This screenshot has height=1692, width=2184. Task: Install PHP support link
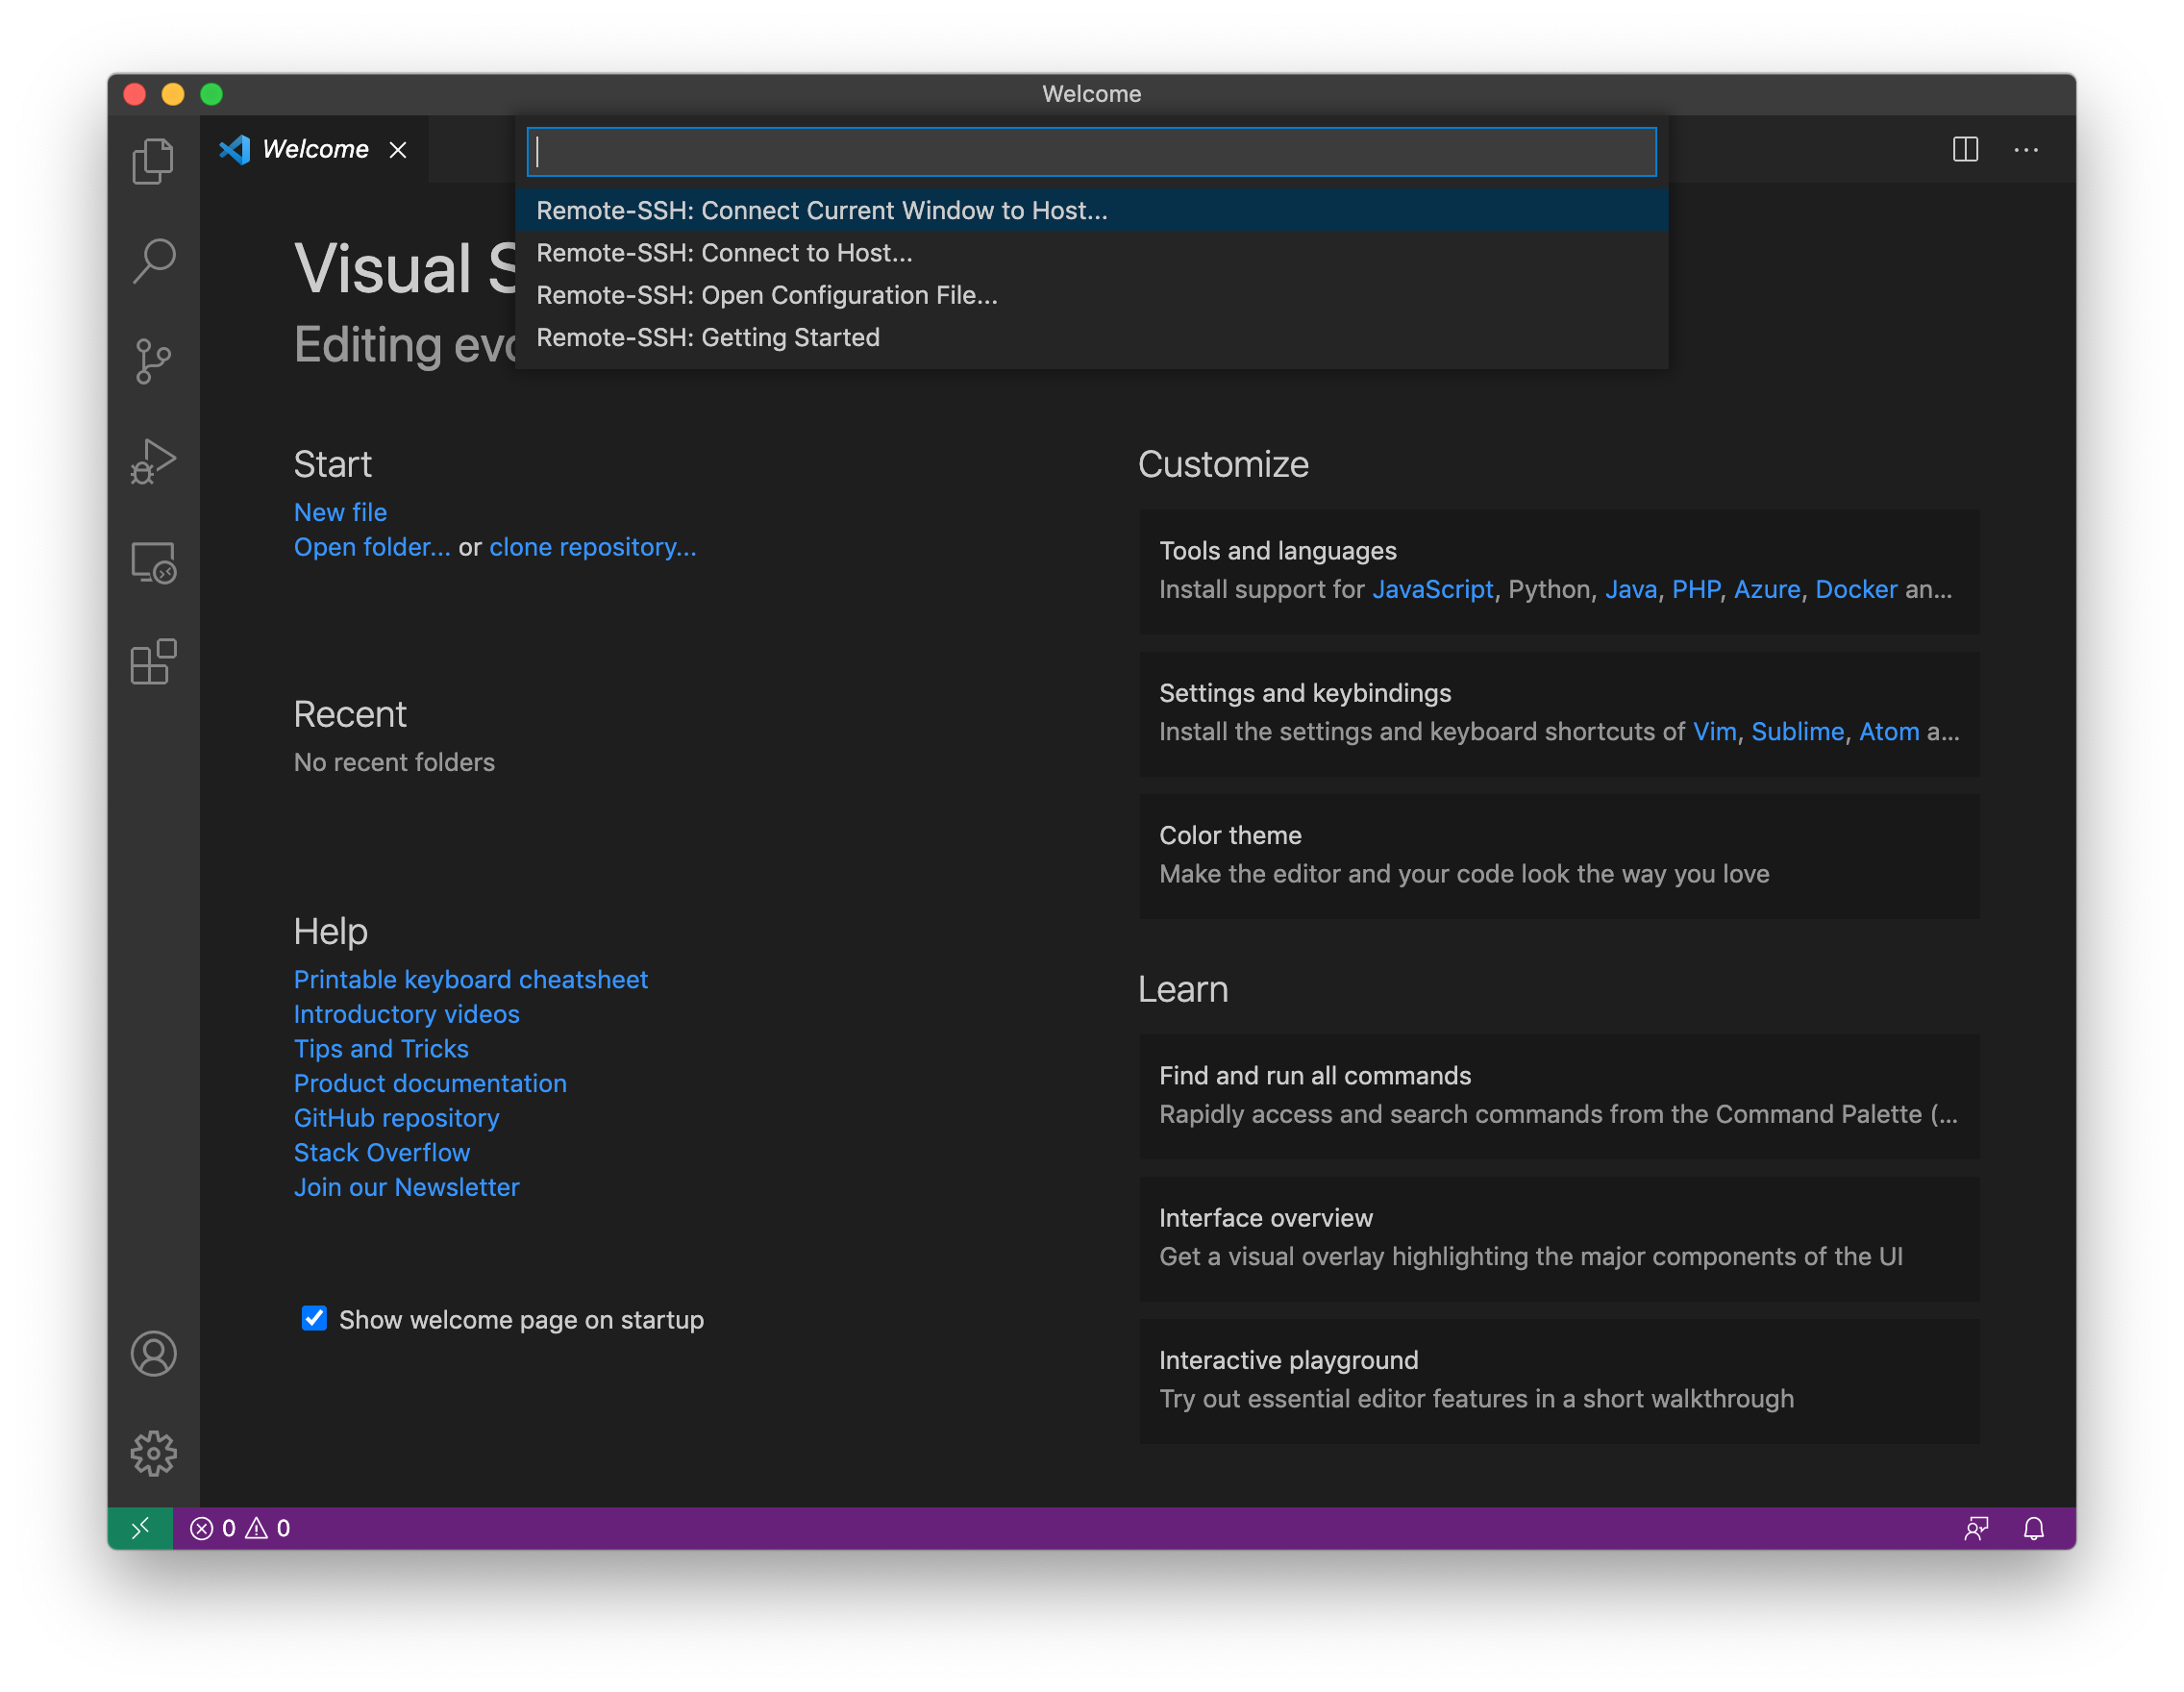(1696, 589)
